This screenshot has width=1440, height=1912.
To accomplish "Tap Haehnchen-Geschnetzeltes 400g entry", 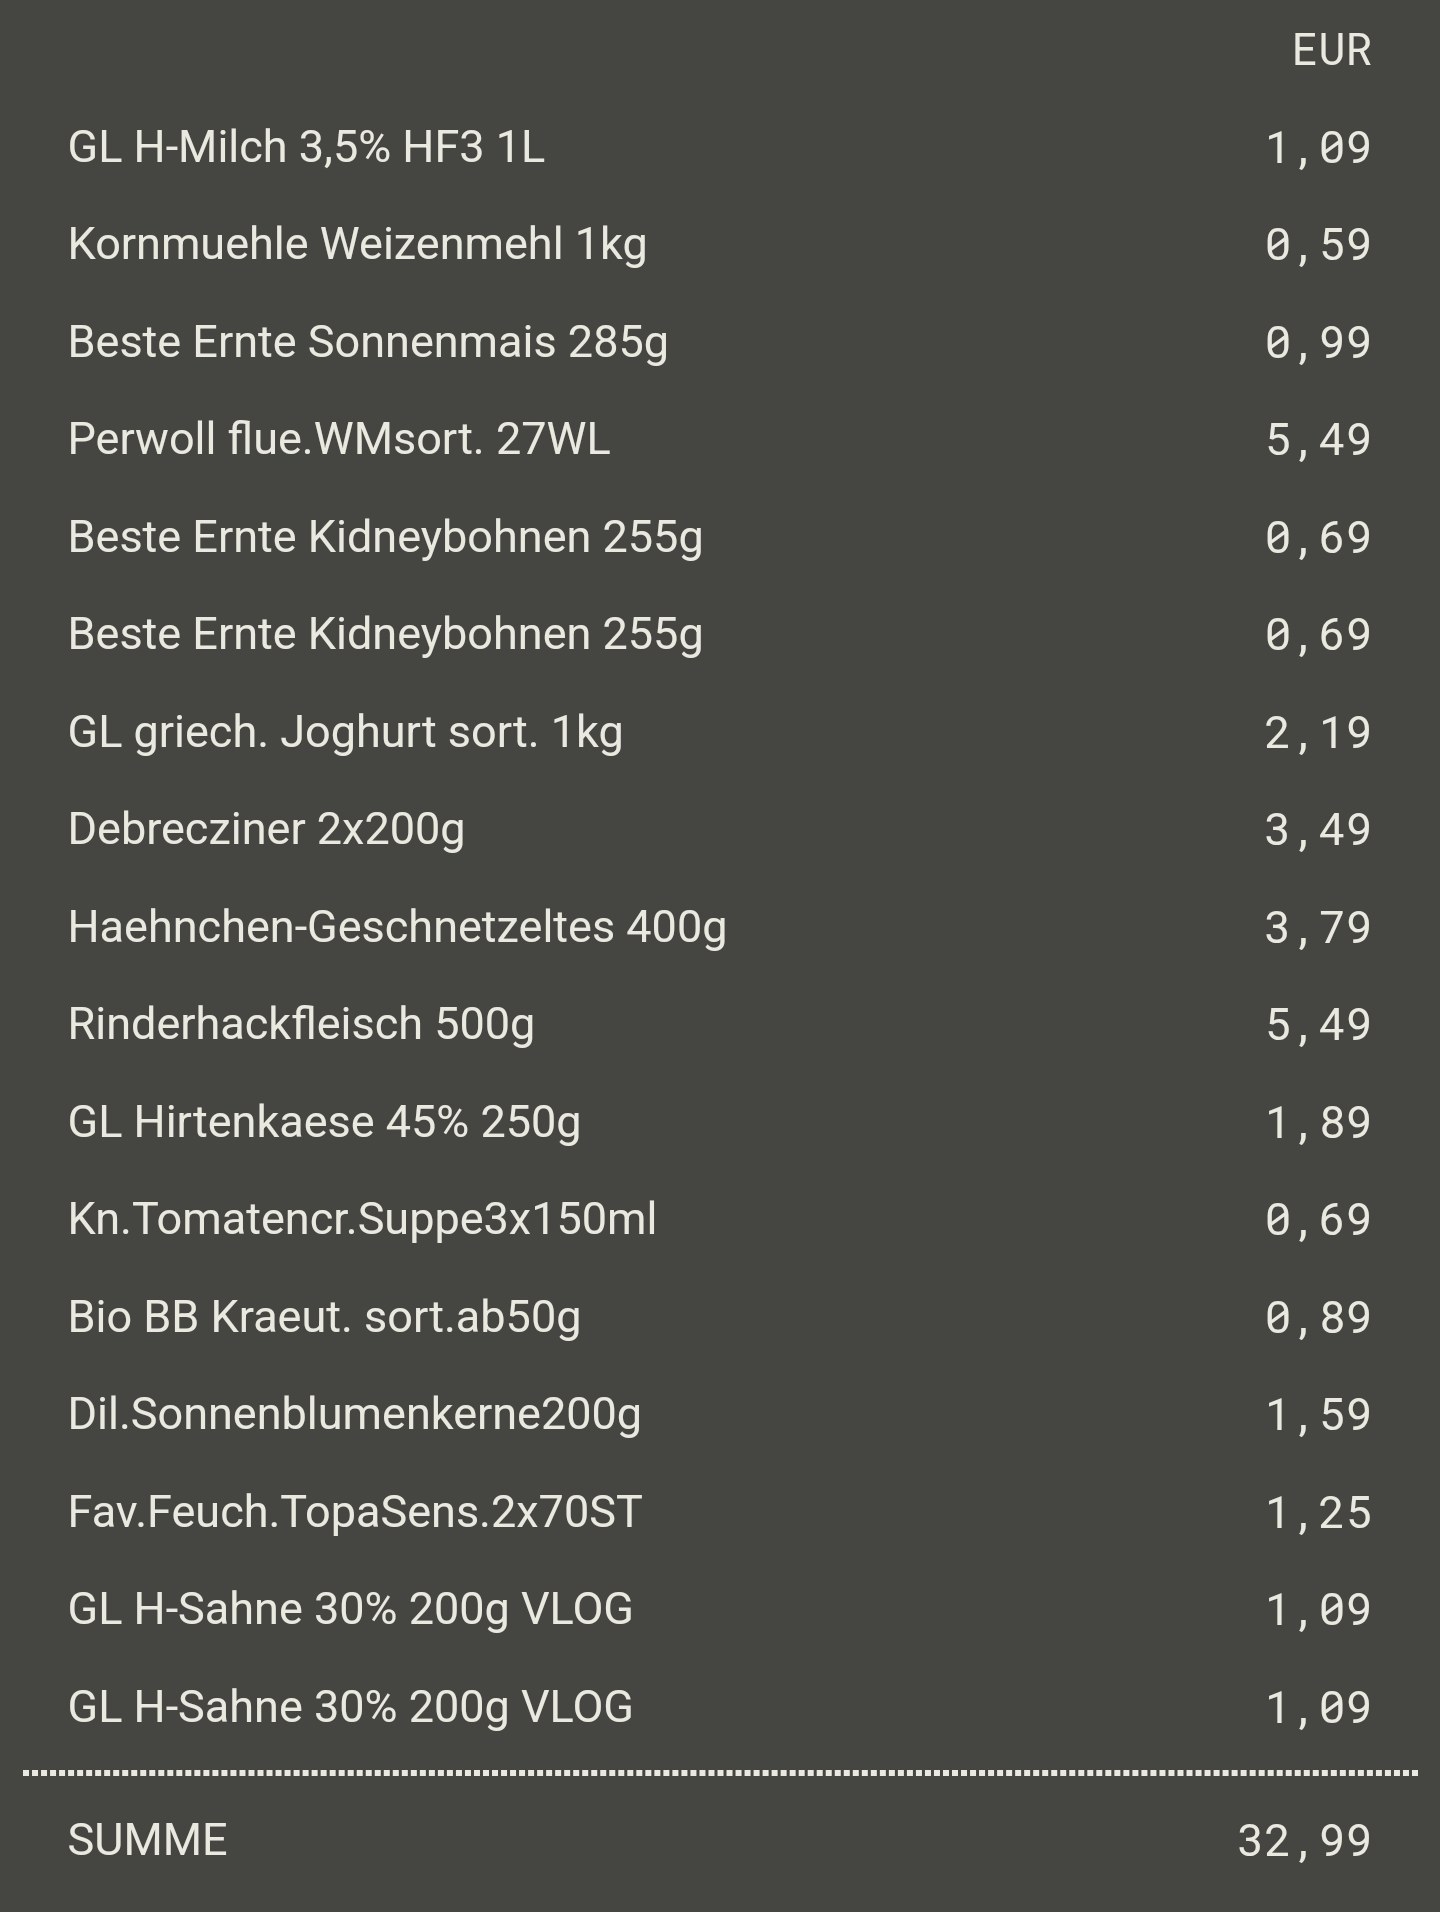I will point(397,927).
